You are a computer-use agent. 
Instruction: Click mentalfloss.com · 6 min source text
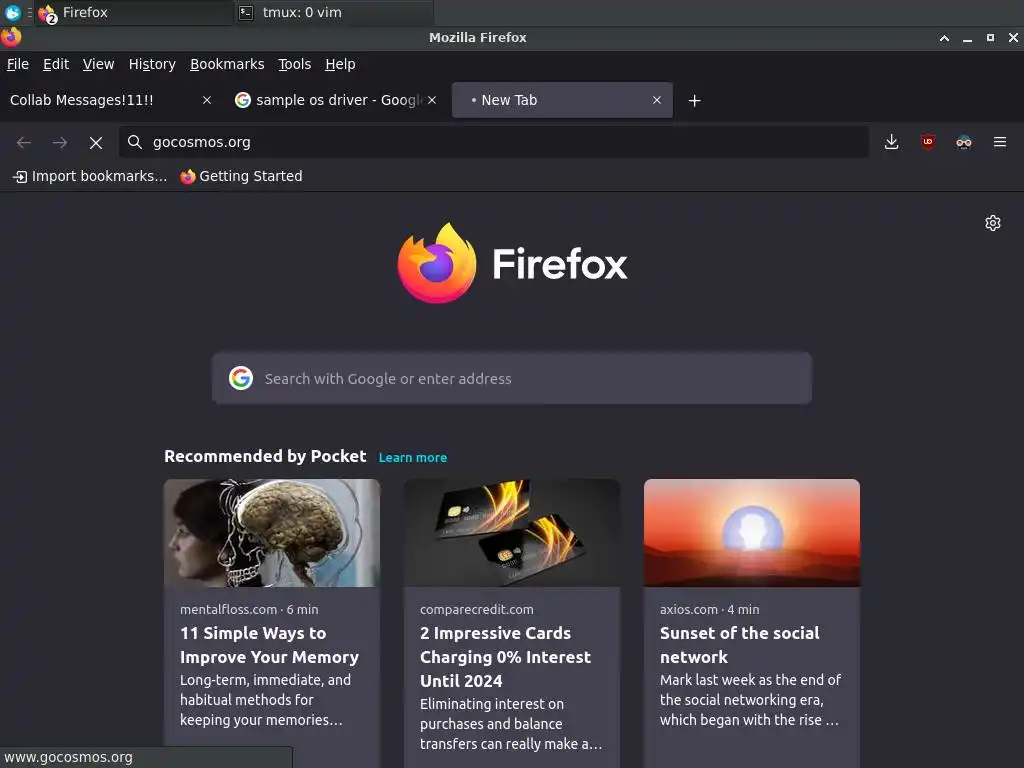249,609
